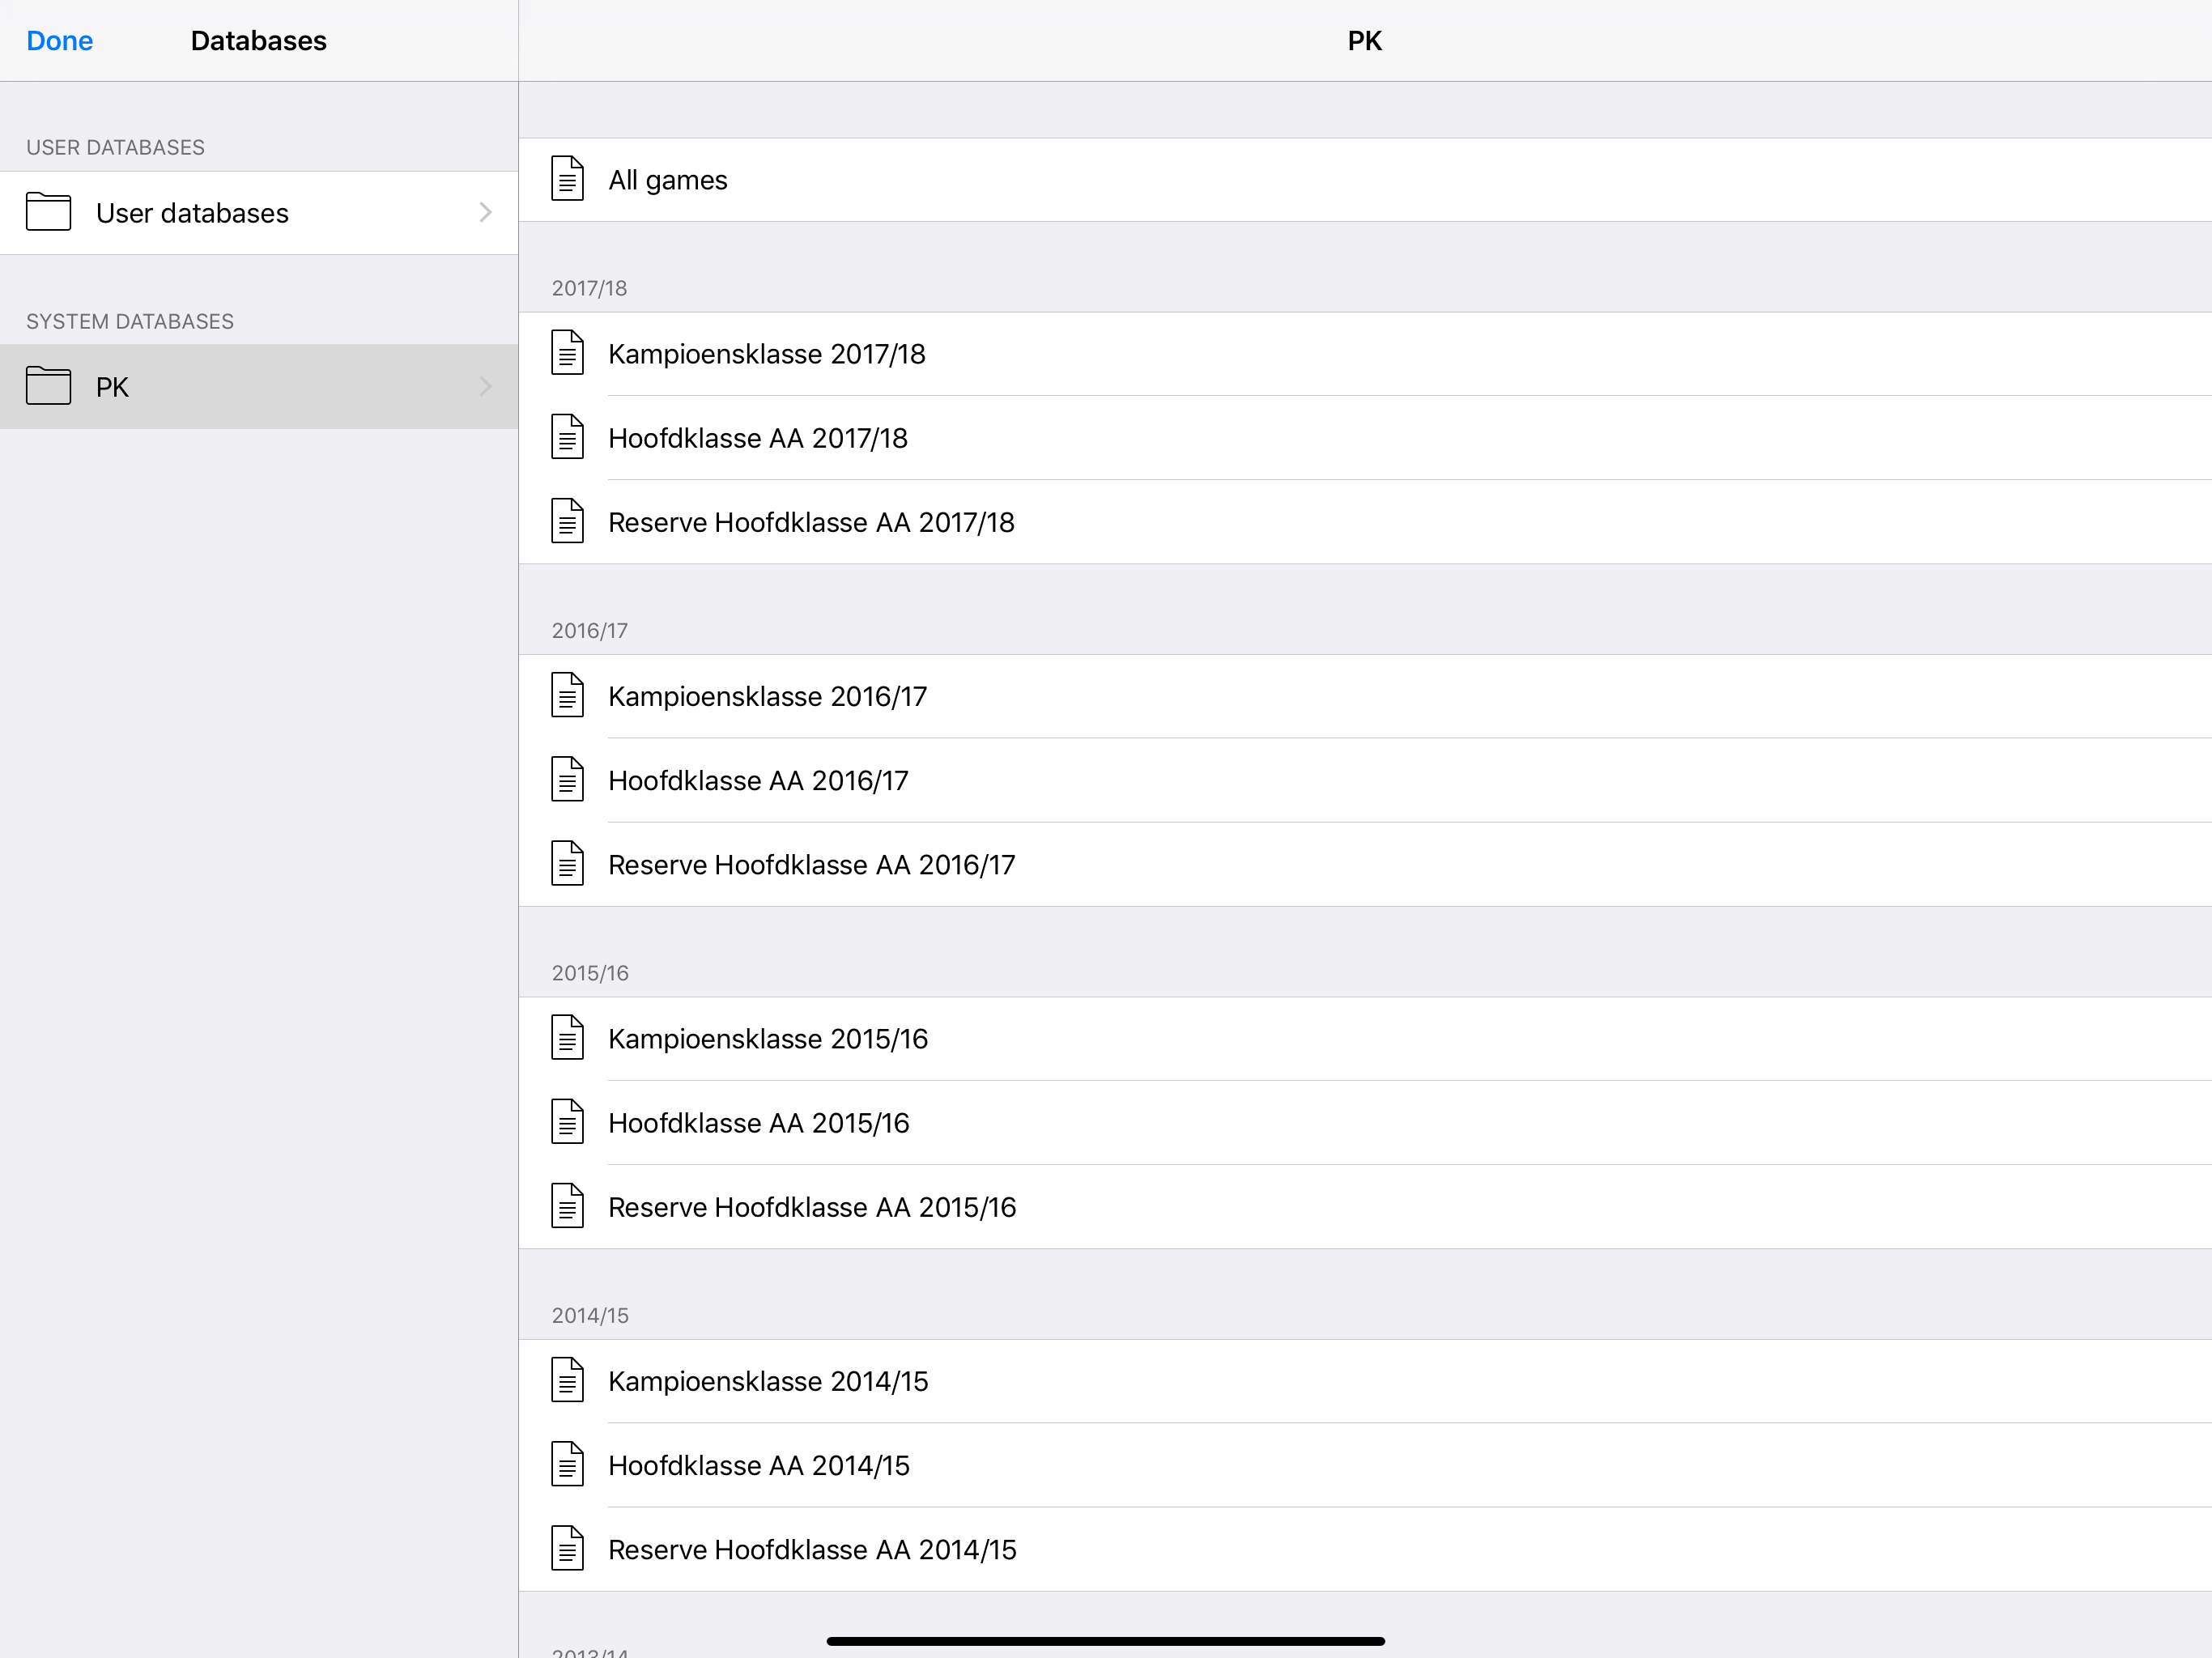Viewport: 2212px width, 1658px height.
Task: Tap Reserve Hoofdklasse AA 2015/16 document icon
Action: point(567,1206)
